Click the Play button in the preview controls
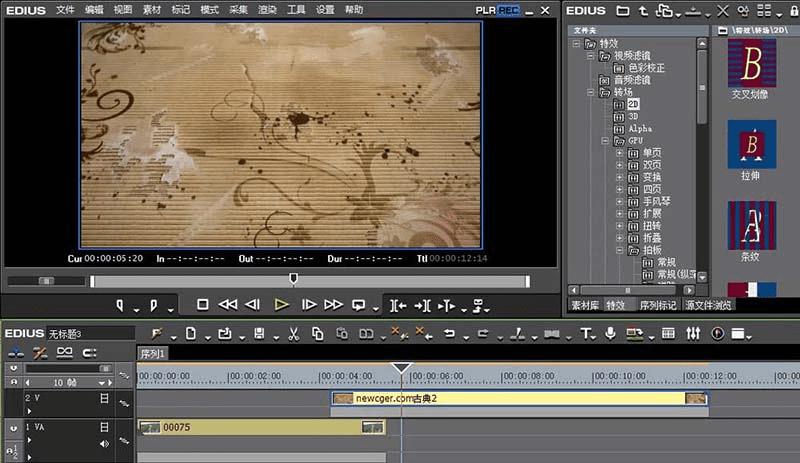The image size is (800, 463). tap(281, 304)
